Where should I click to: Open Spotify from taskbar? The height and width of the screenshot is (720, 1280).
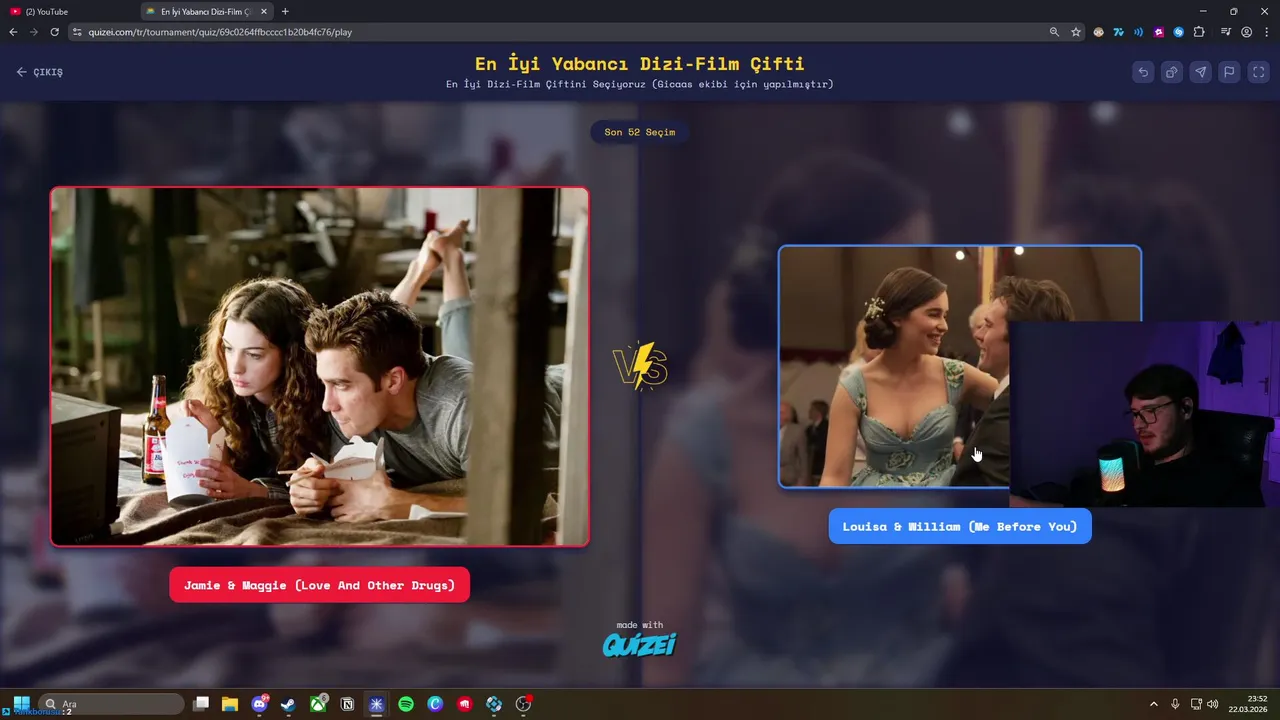(x=406, y=704)
